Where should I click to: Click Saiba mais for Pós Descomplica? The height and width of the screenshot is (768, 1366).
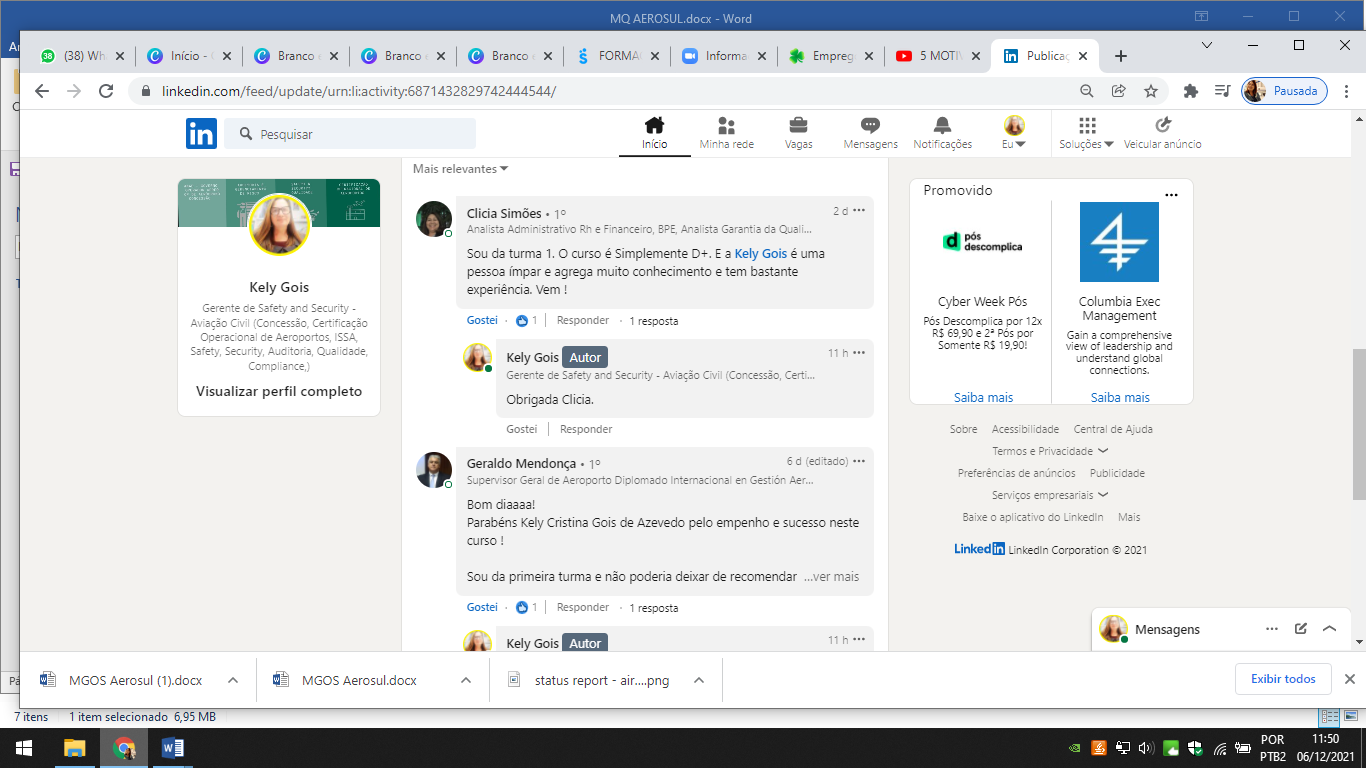click(983, 397)
